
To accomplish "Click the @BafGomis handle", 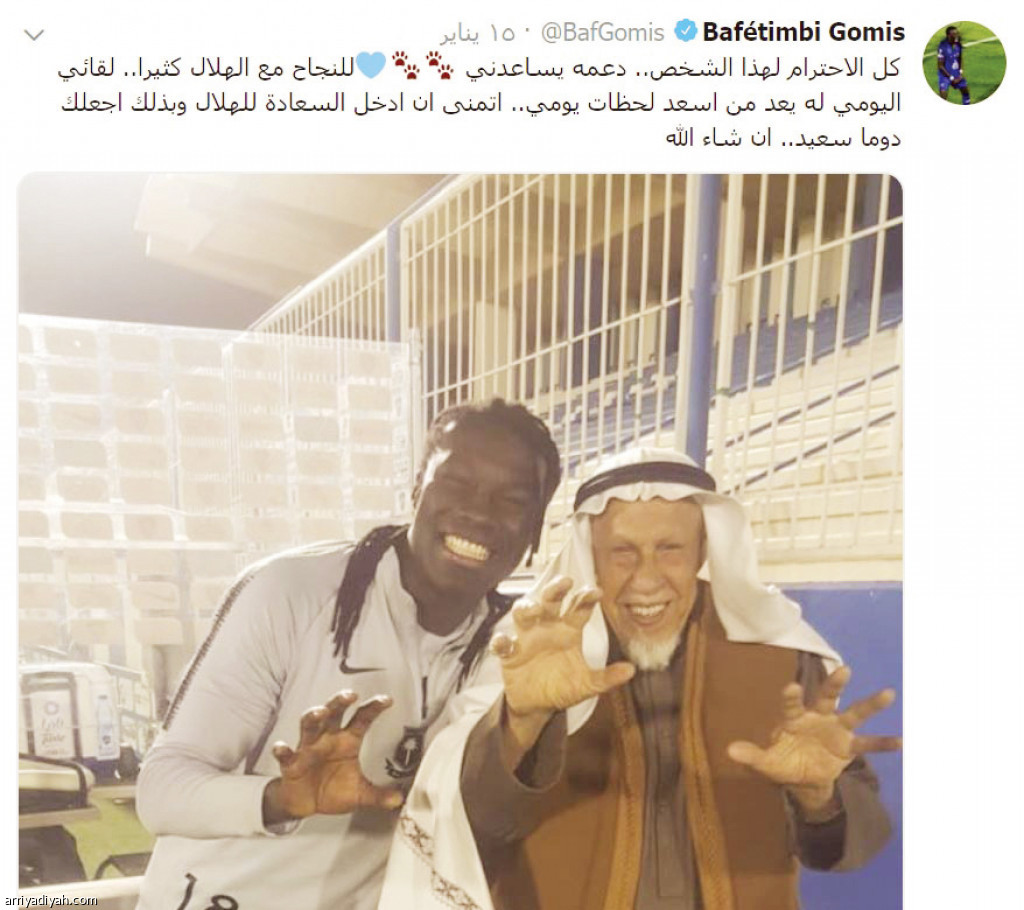I will pyautogui.click(x=602, y=32).
